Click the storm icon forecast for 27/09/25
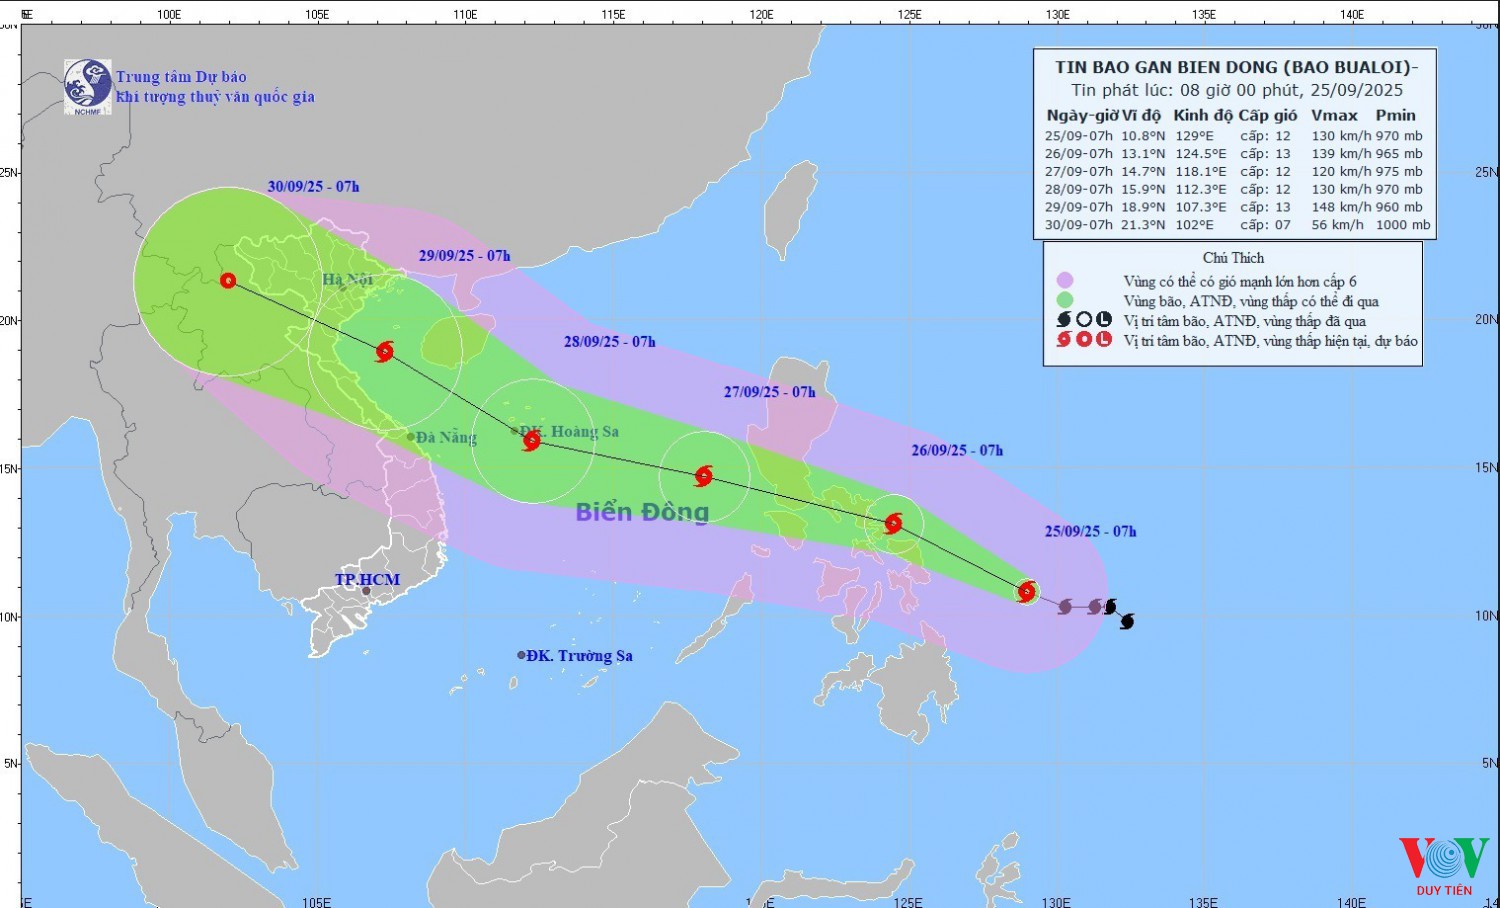The image size is (1500, 908). click(704, 475)
